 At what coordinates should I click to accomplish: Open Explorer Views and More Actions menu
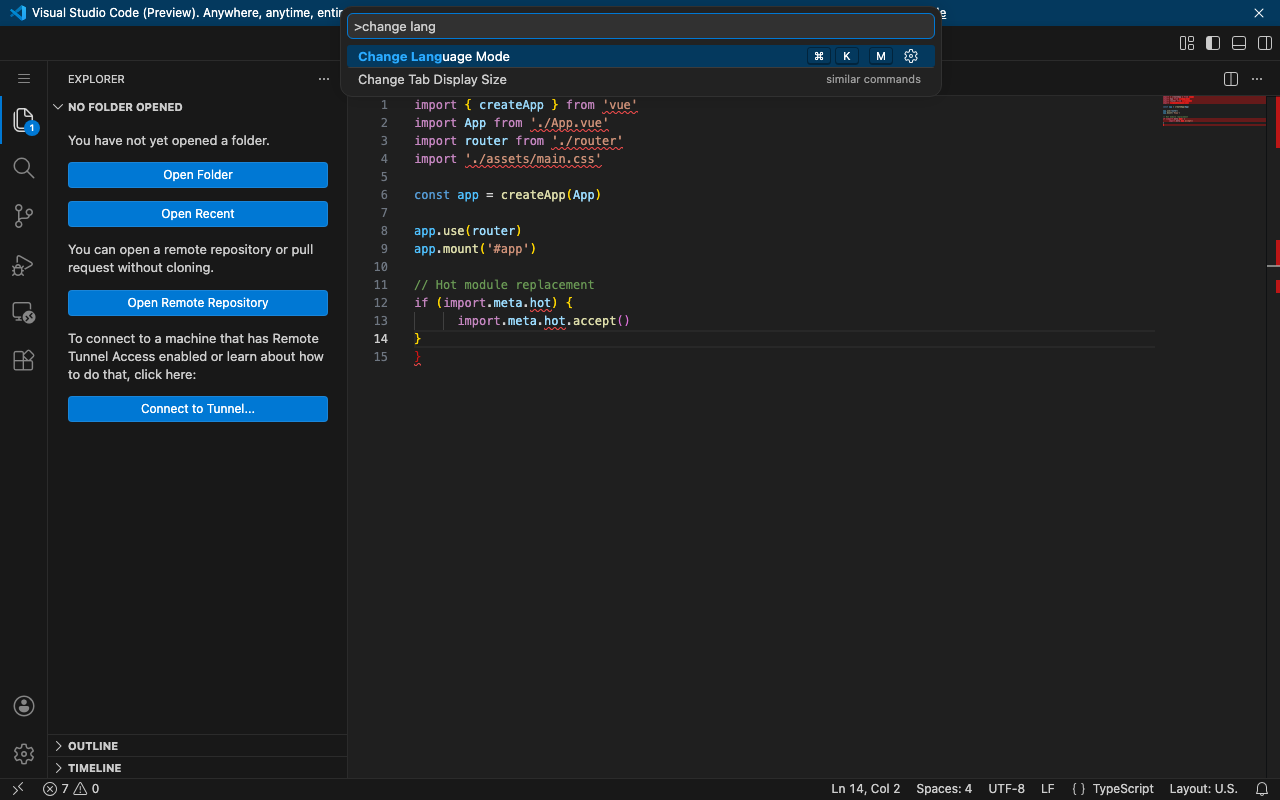tap(324, 79)
